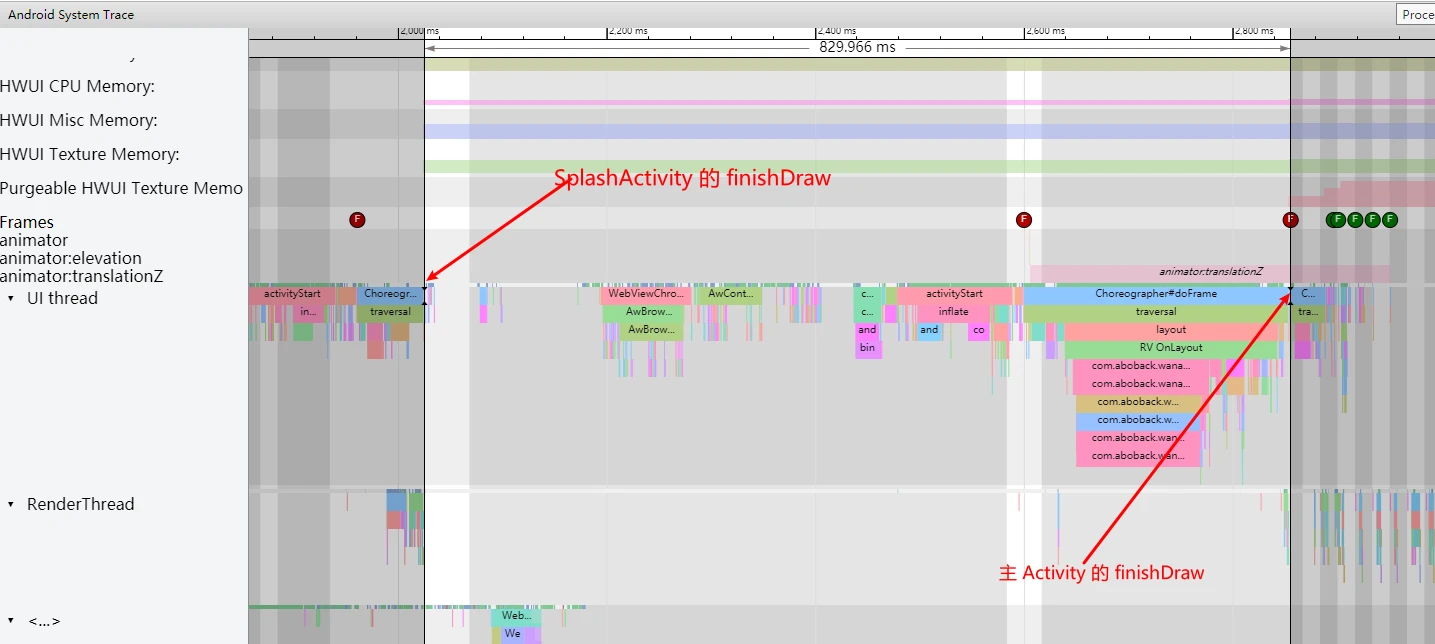Open the Processes button at top right
This screenshot has height=644, width=1435.
[1416, 14]
